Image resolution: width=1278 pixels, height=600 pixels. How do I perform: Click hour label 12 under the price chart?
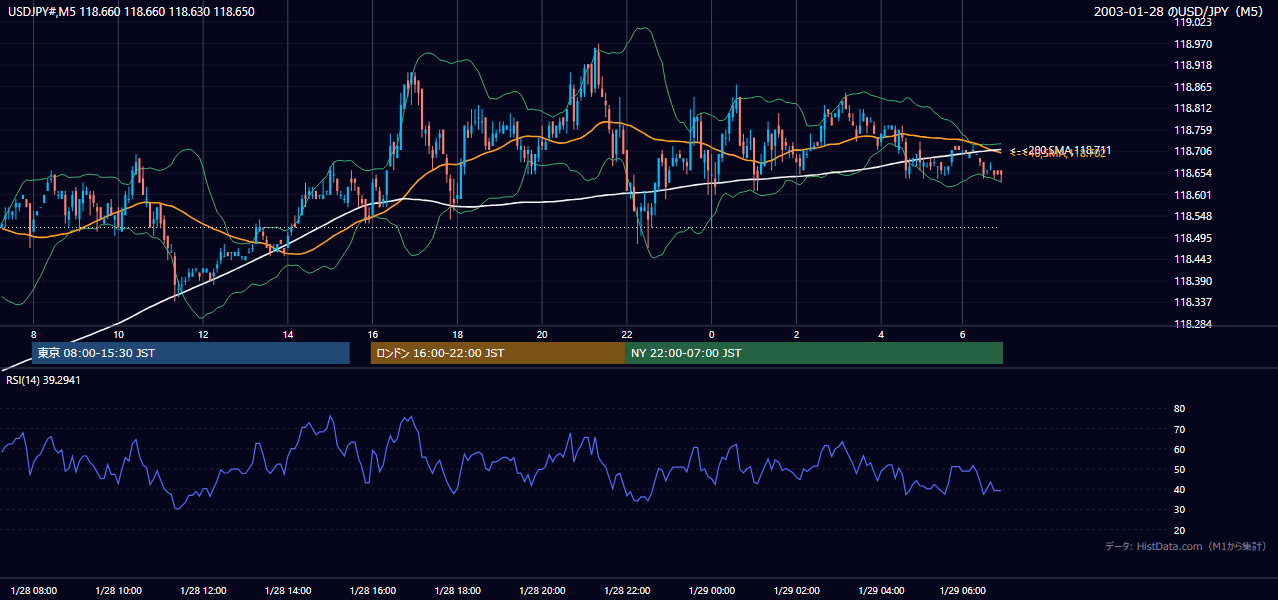coord(203,334)
